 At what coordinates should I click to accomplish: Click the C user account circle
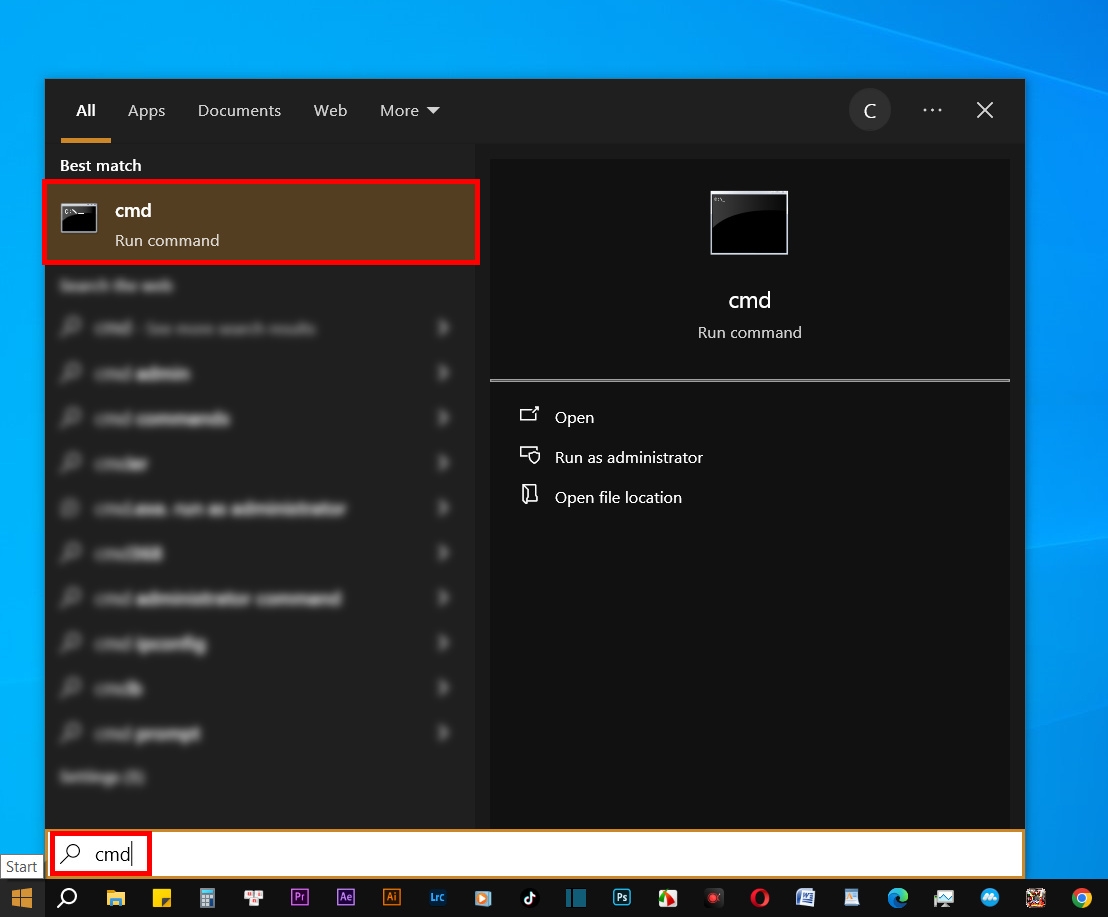point(870,110)
